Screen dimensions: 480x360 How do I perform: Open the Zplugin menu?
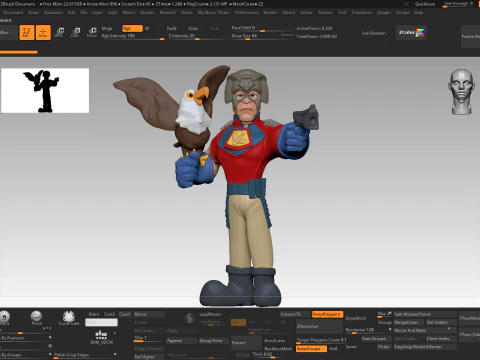384,12
